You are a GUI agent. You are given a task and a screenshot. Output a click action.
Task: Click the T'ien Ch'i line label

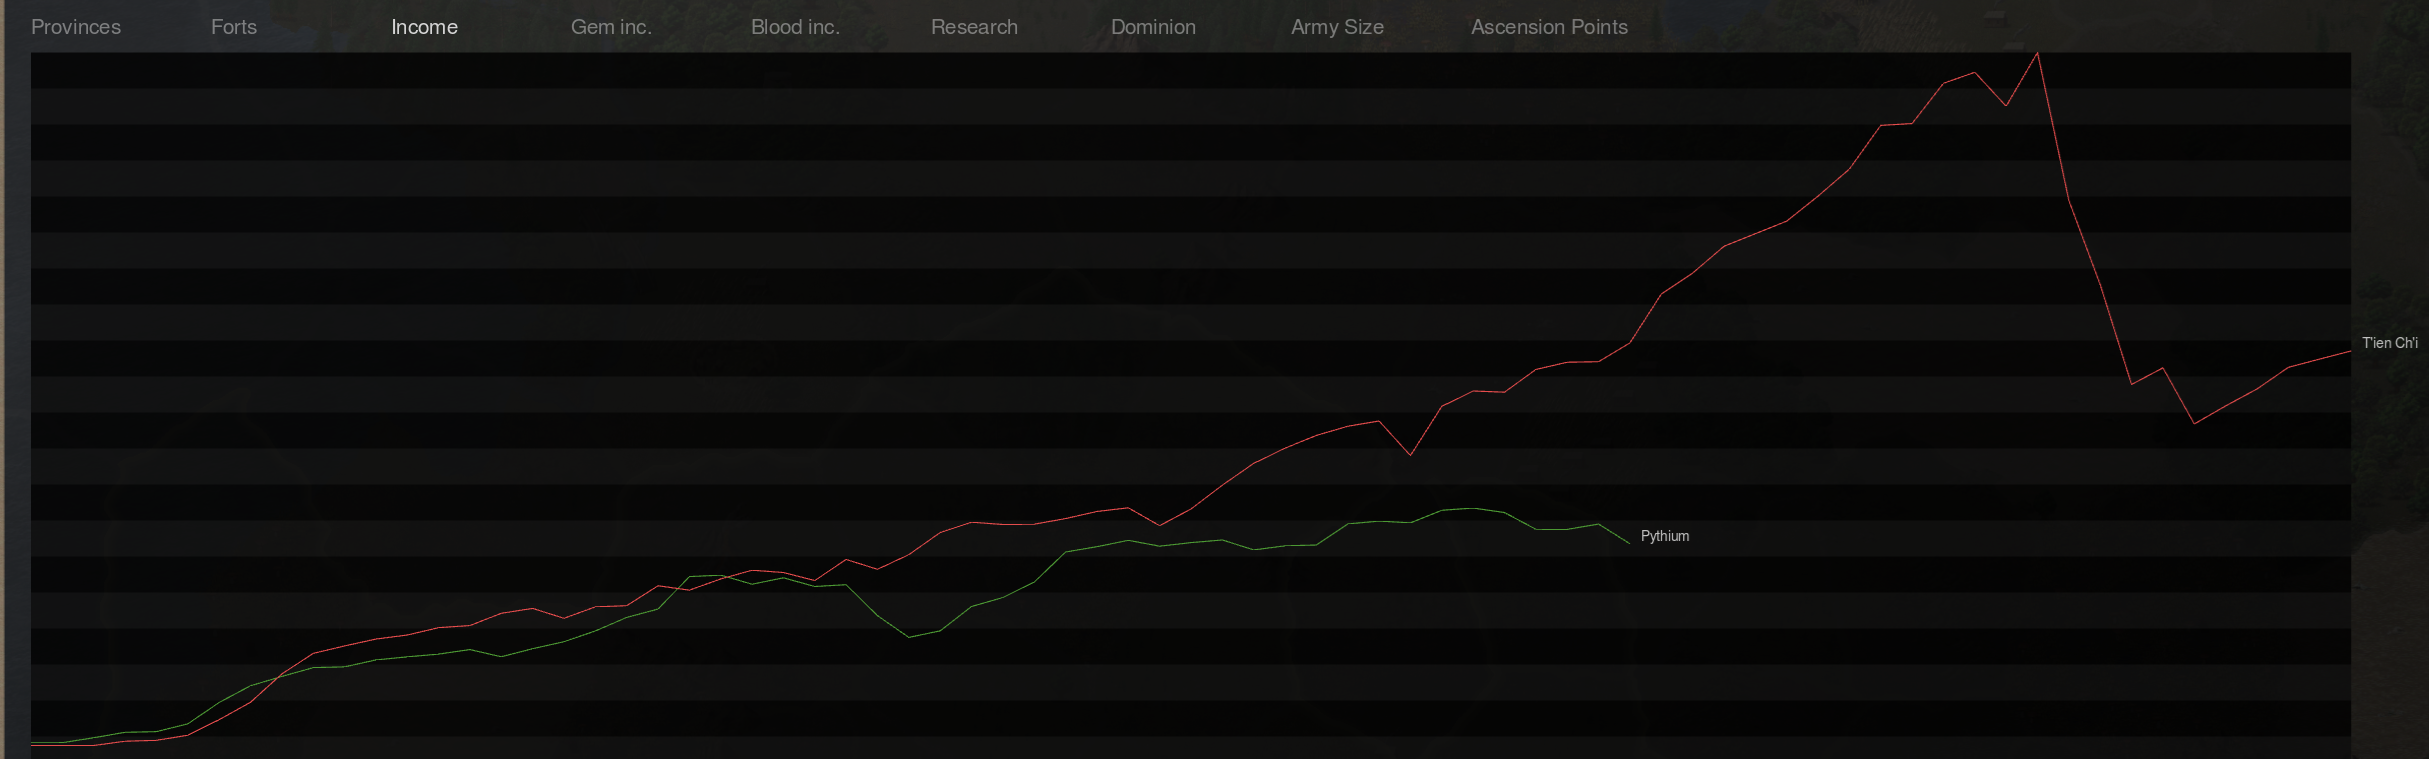click(x=2390, y=343)
